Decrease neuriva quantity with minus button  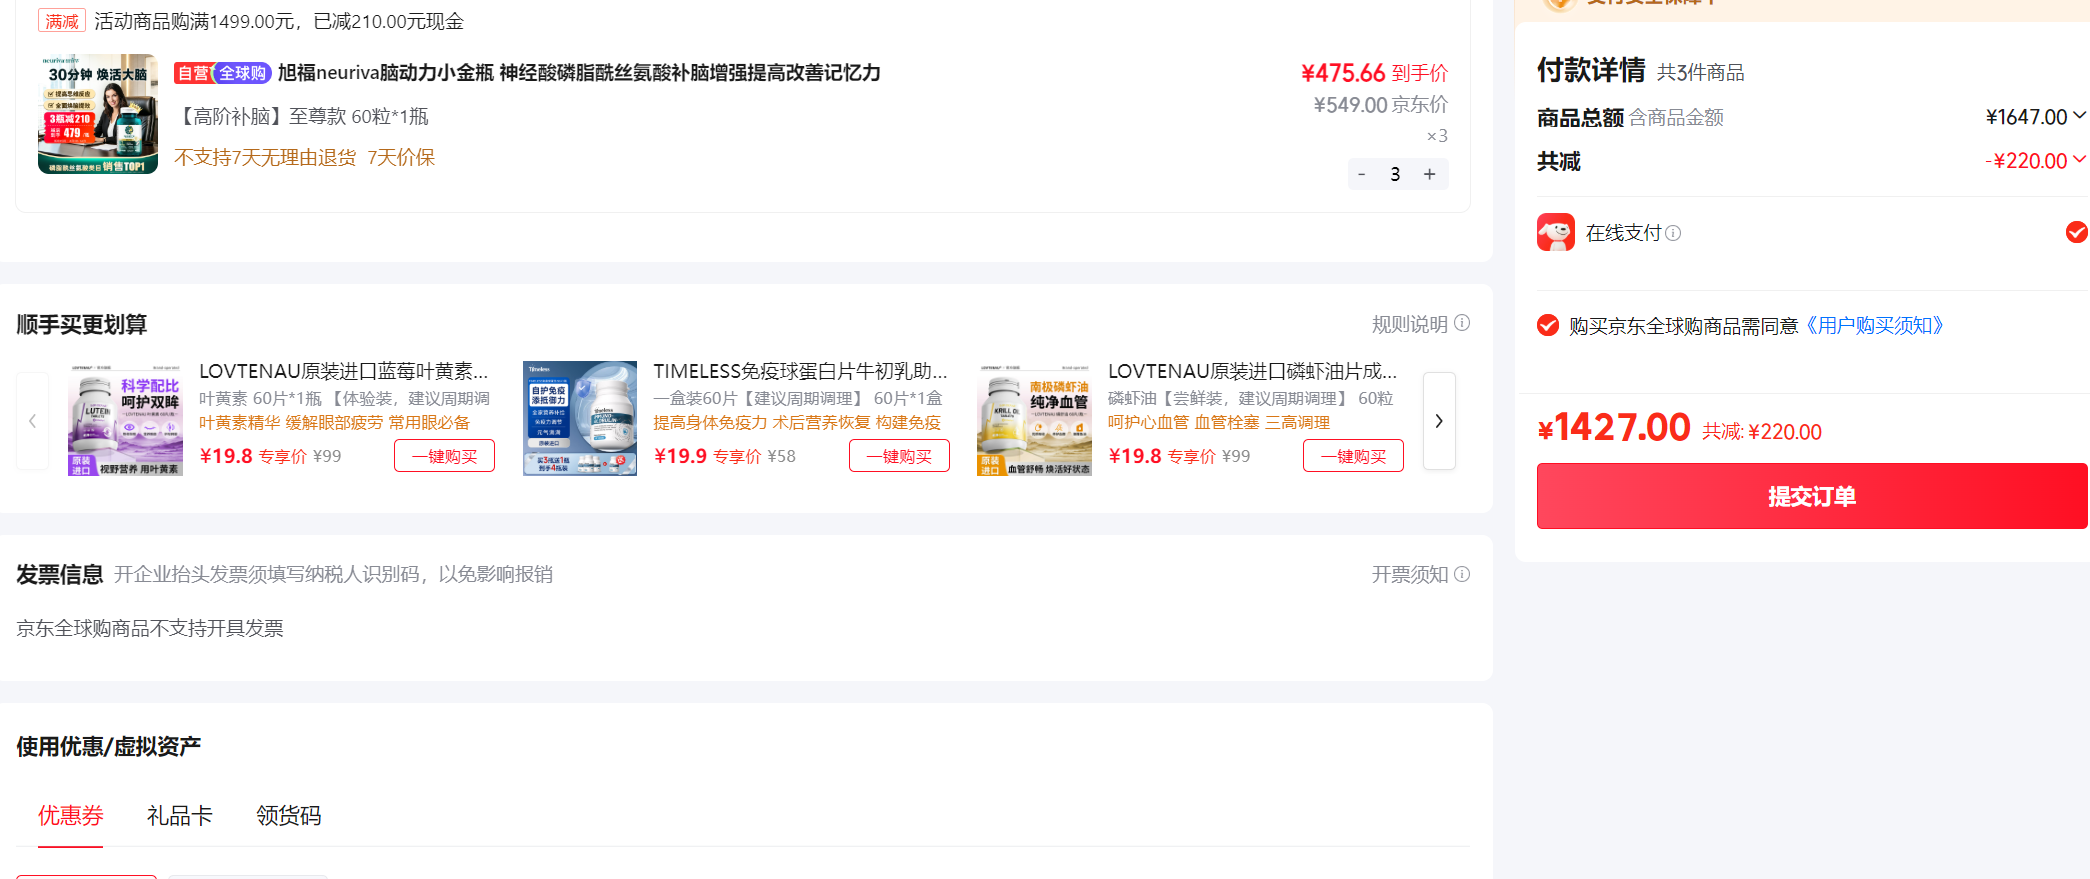[1361, 174]
